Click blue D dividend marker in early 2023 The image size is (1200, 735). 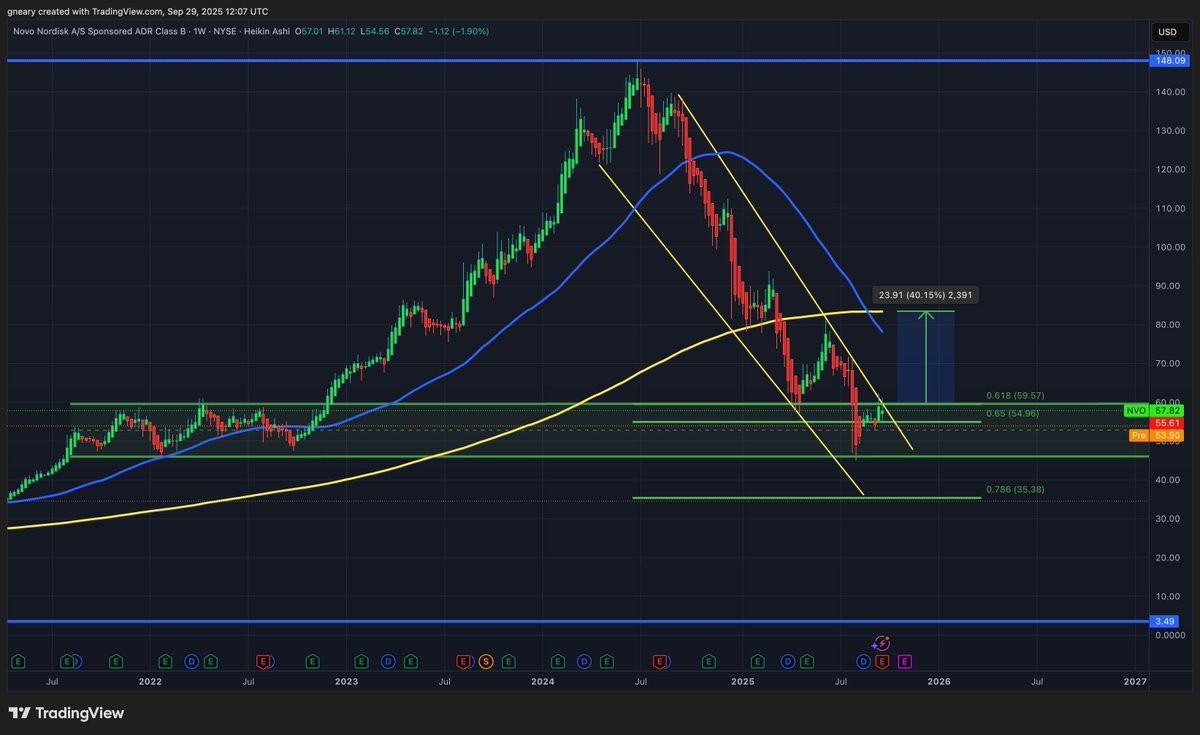(x=388, y=662)
